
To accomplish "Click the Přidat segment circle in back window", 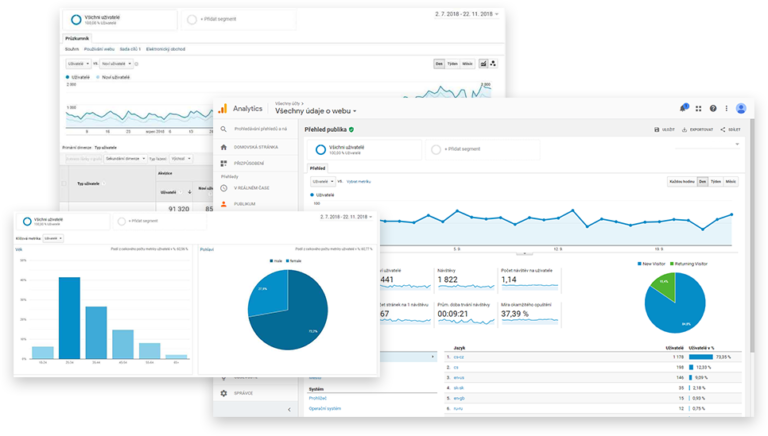I will (192, 20).
